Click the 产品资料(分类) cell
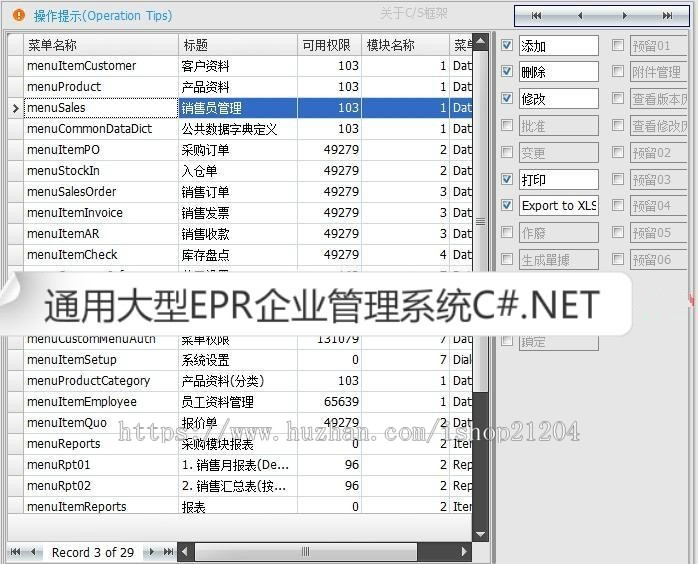The width and height of the screenshot is (698, 564). coord(238,381)
